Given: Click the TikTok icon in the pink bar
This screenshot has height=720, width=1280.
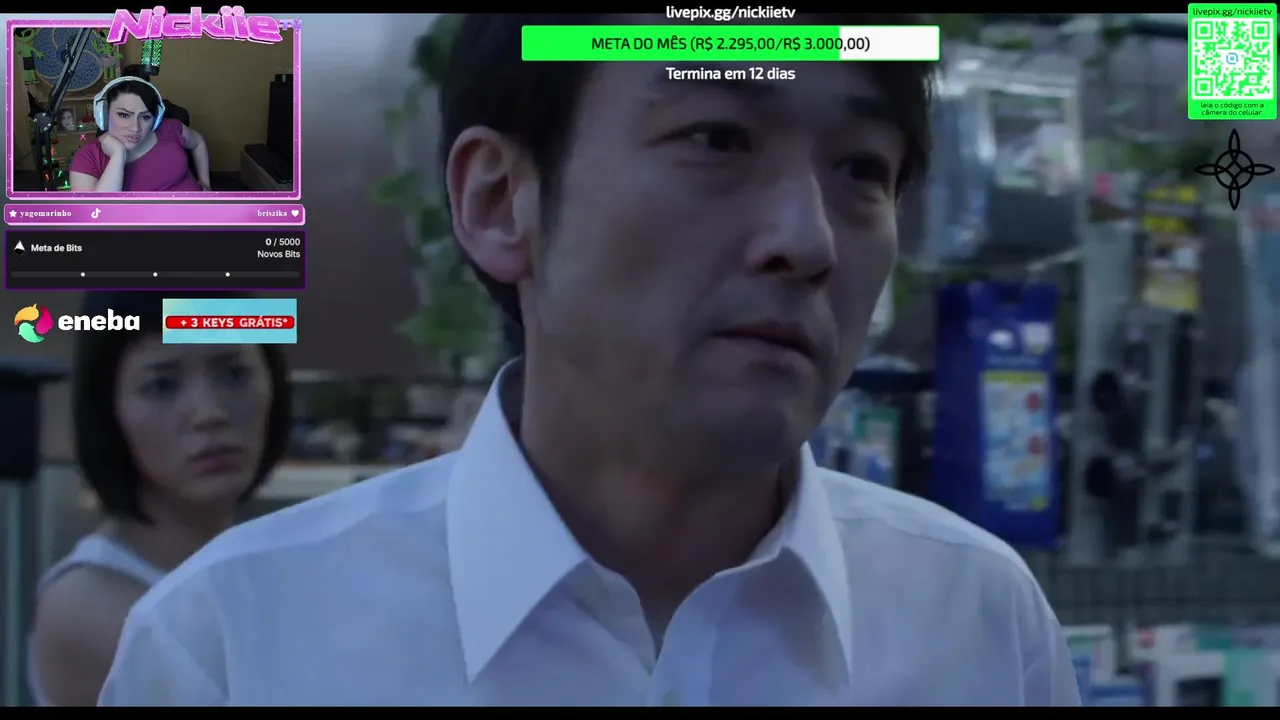Looking at the screenshot, I should 96,213.
